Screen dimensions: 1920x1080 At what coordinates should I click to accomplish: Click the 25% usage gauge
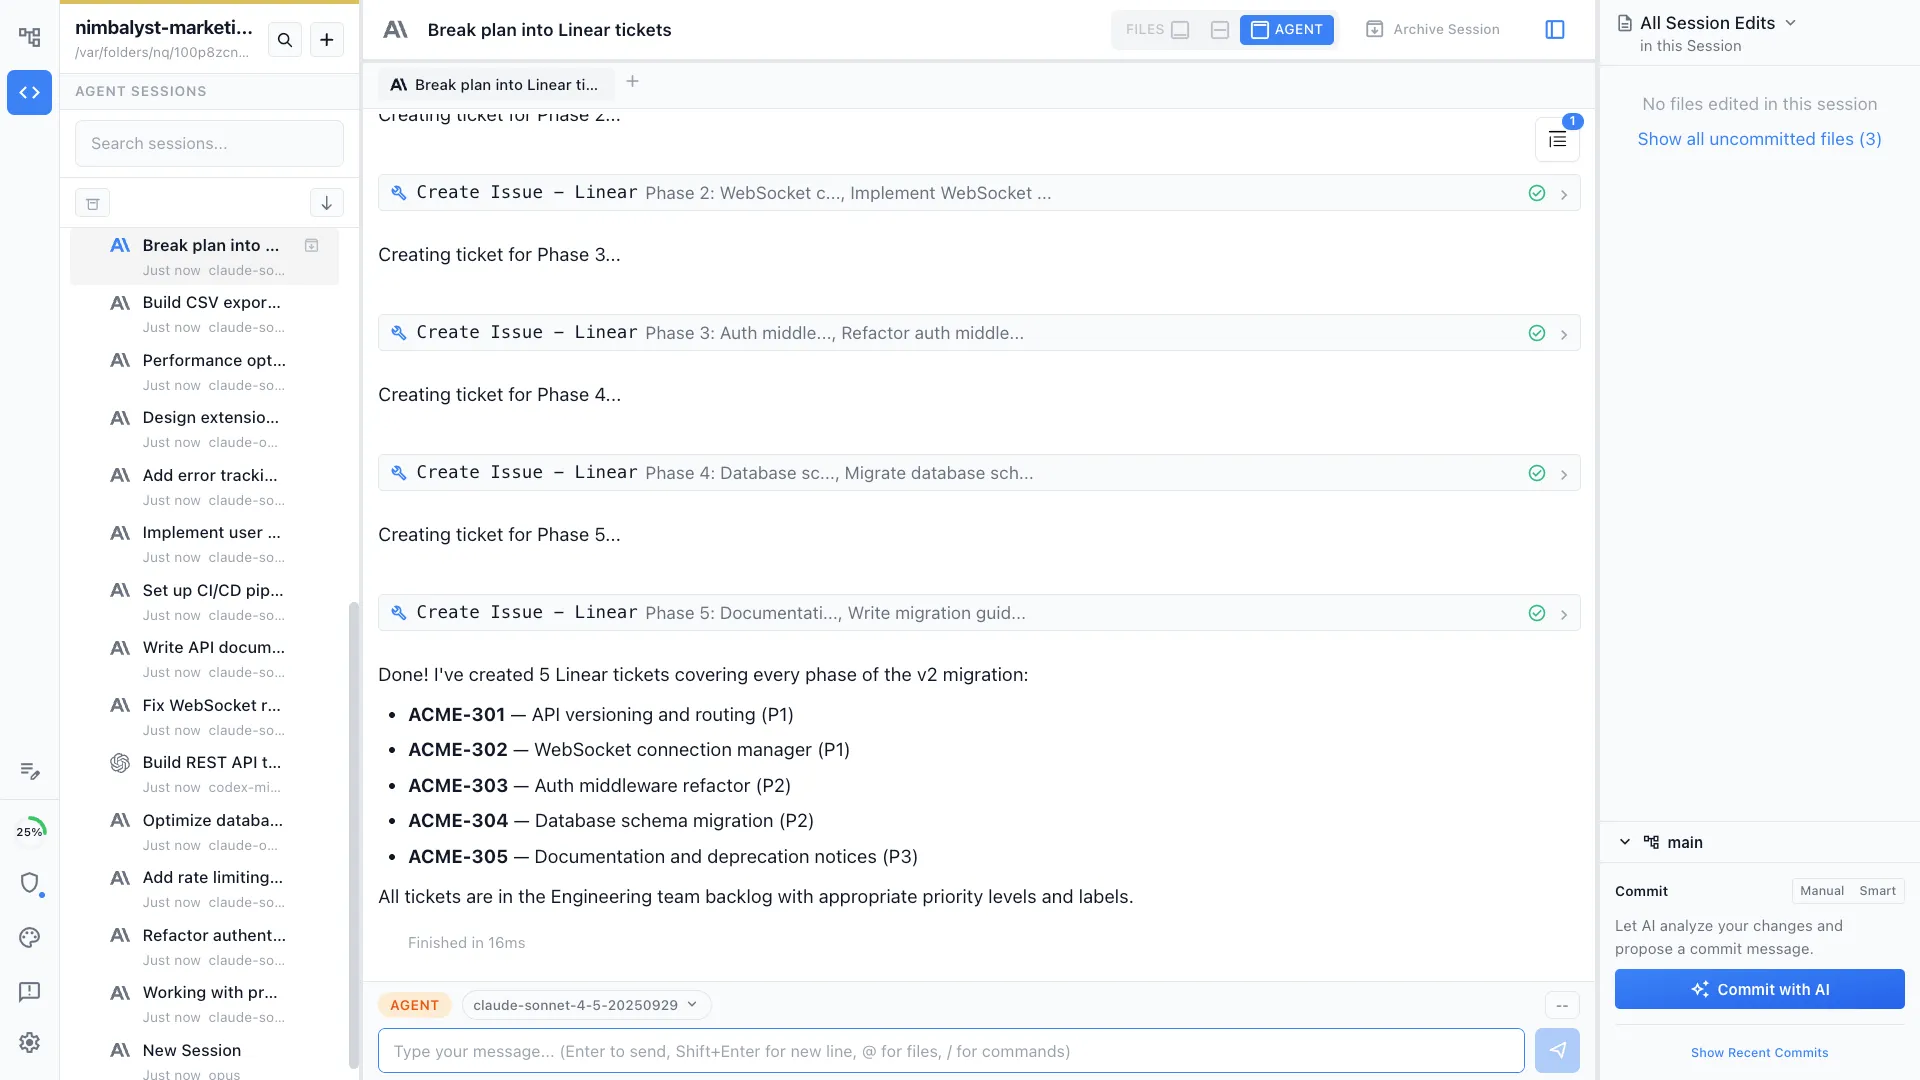click(x=31, y=830)
